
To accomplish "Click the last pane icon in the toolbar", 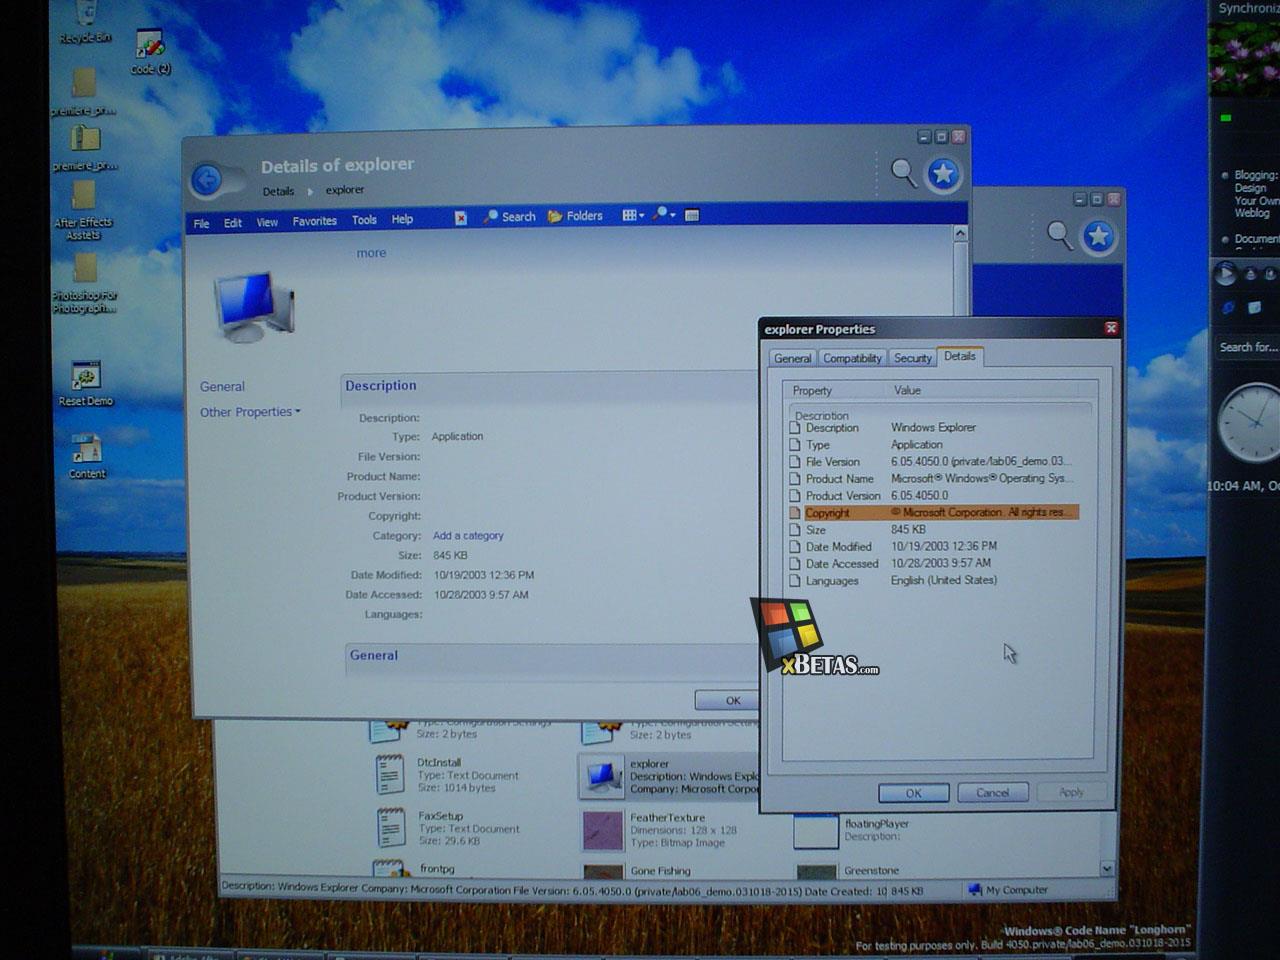I will click(x=691, y=214).
